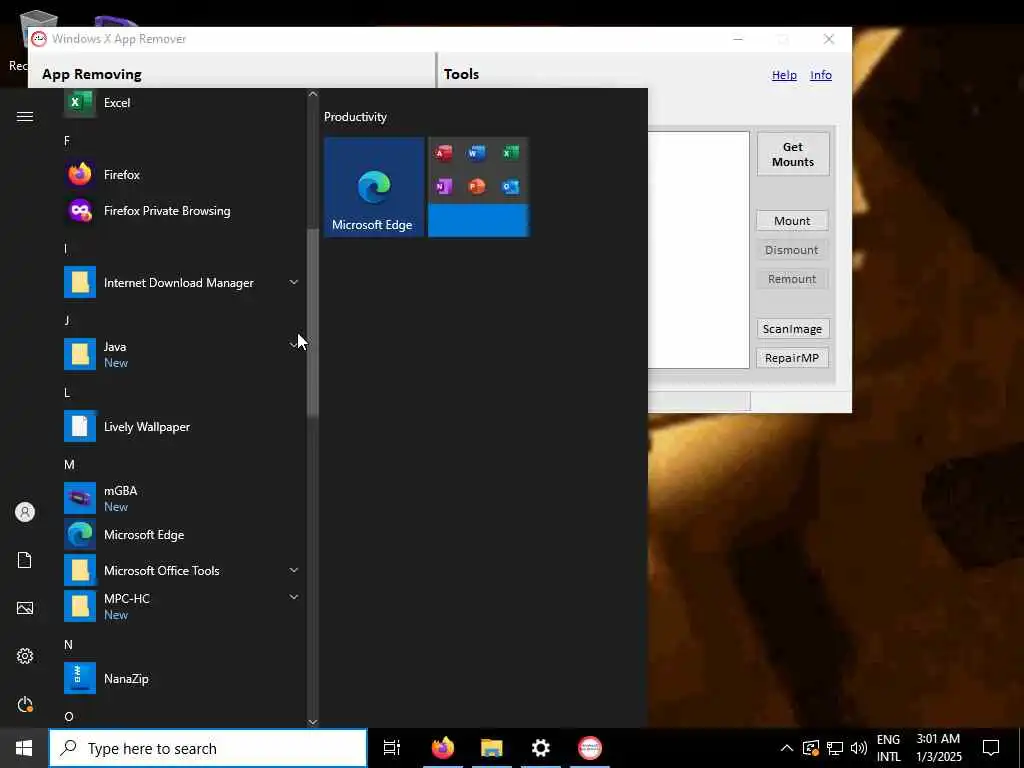Open File Explorer from the taskbar
The width and height of the screenshot is (1024, 768).
click(492, 748)
